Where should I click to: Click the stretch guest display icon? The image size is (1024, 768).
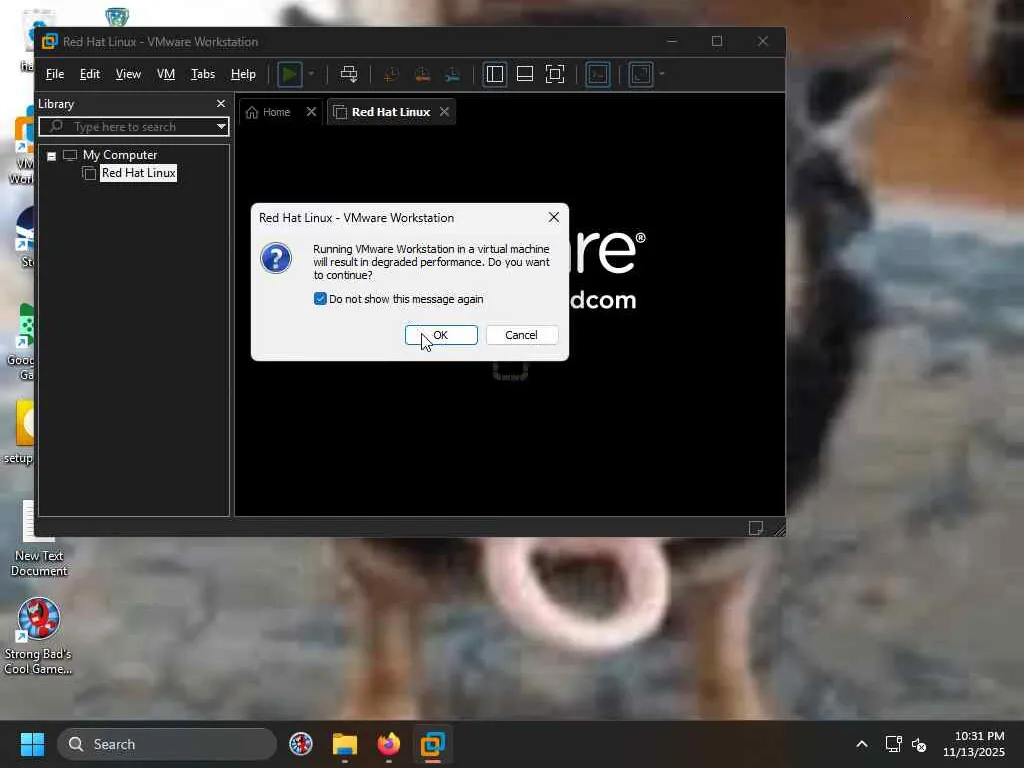point(641,74)
